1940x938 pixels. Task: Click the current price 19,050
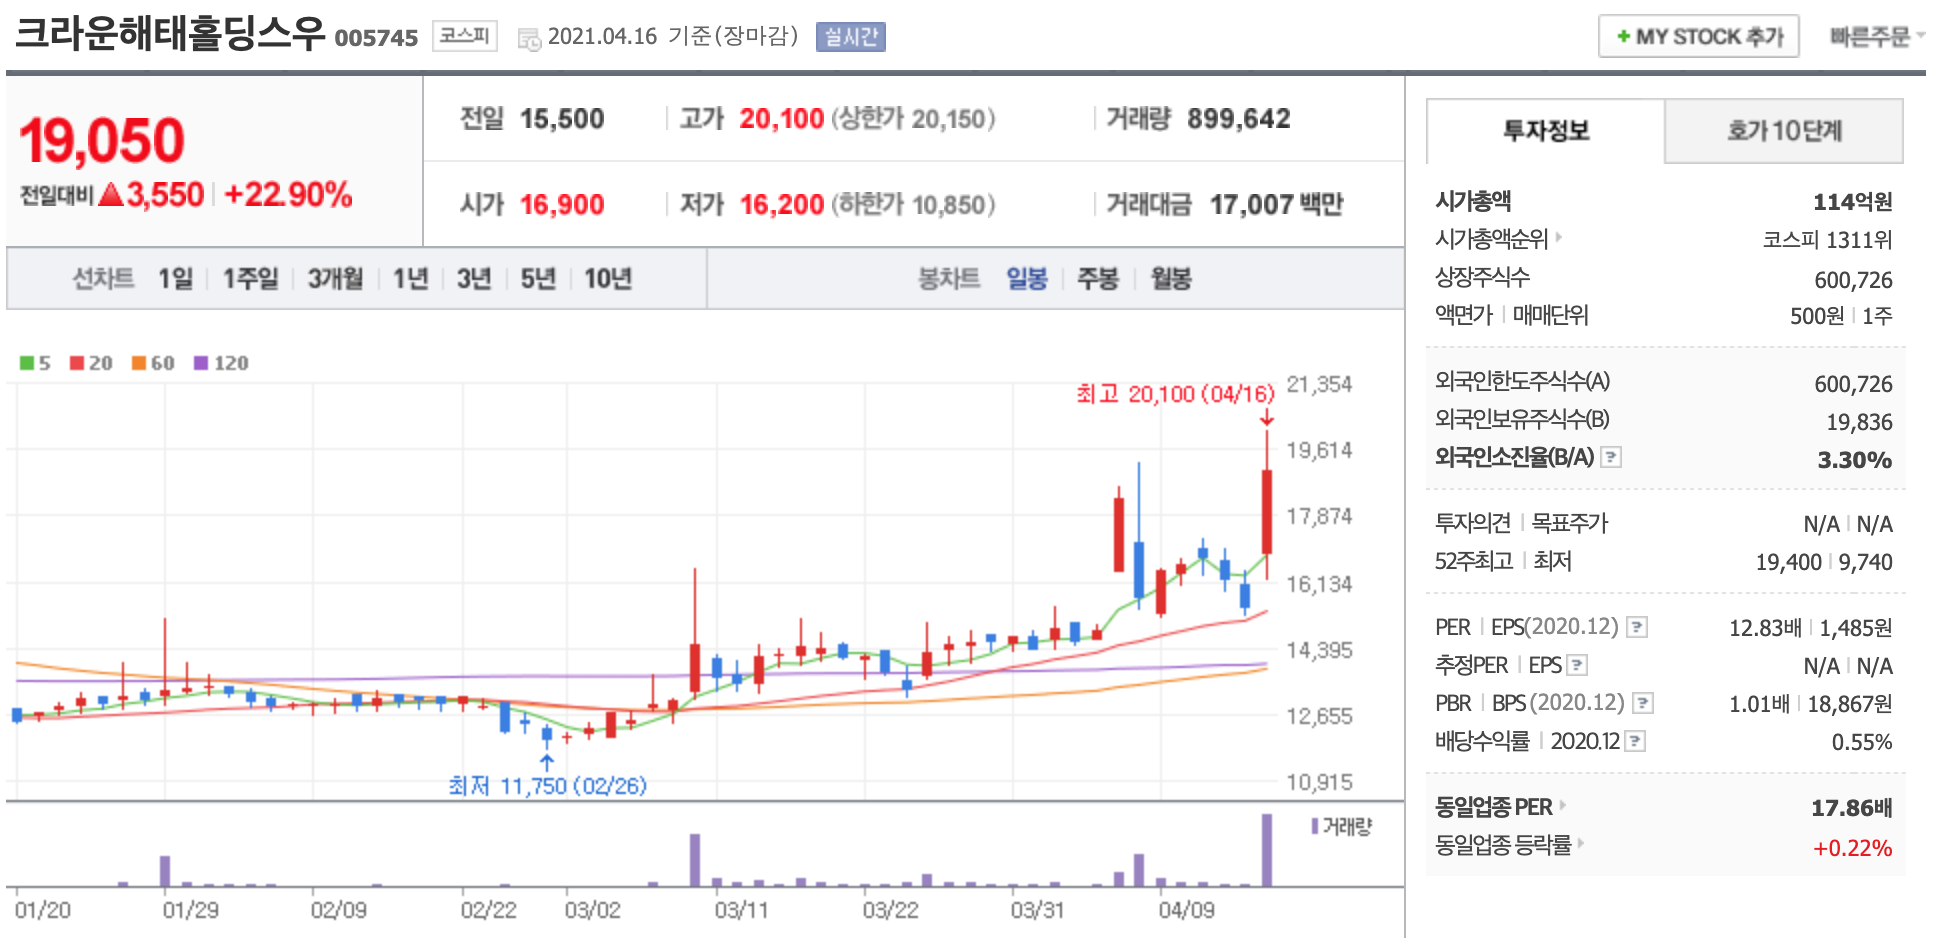[x=102, y=140]
